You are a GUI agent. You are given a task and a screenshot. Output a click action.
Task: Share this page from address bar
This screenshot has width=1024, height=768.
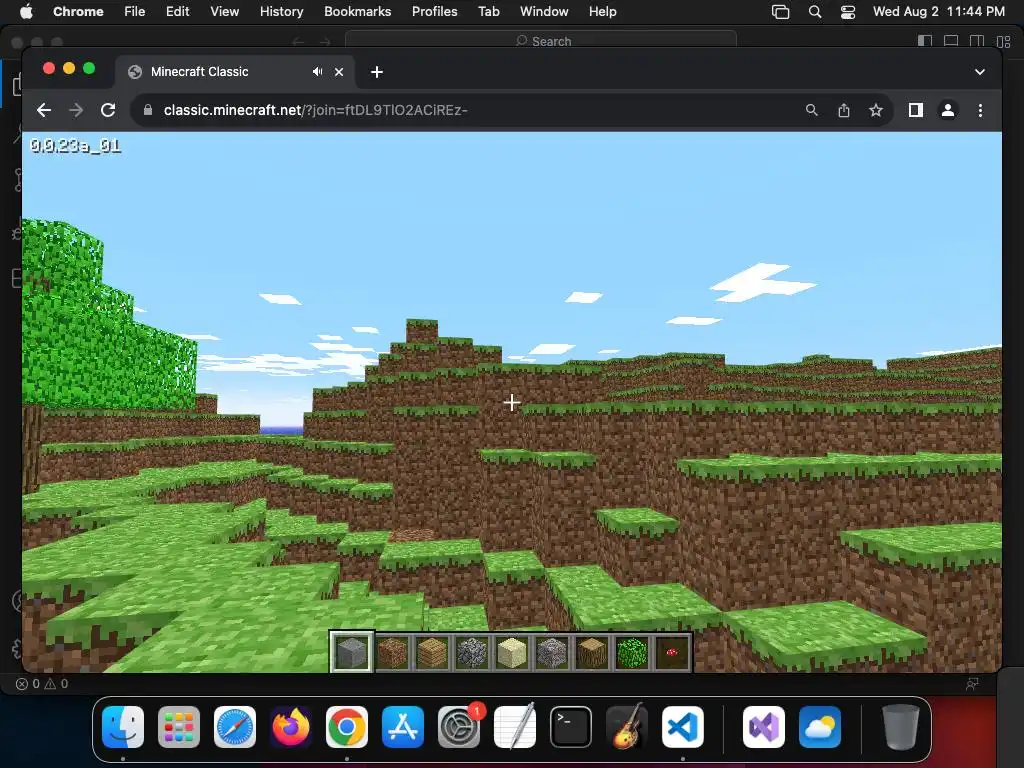[844, 110]
